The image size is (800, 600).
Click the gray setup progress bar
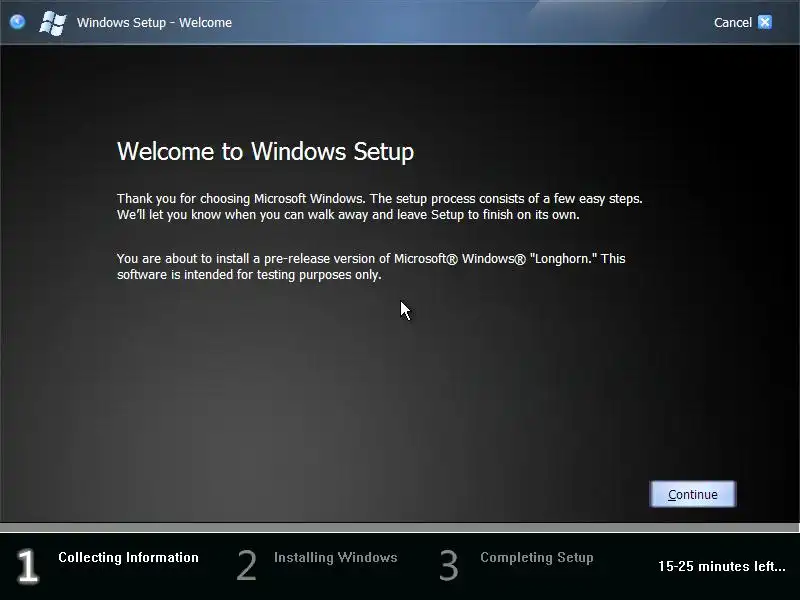pyautogui.click(x=400, y=528)
